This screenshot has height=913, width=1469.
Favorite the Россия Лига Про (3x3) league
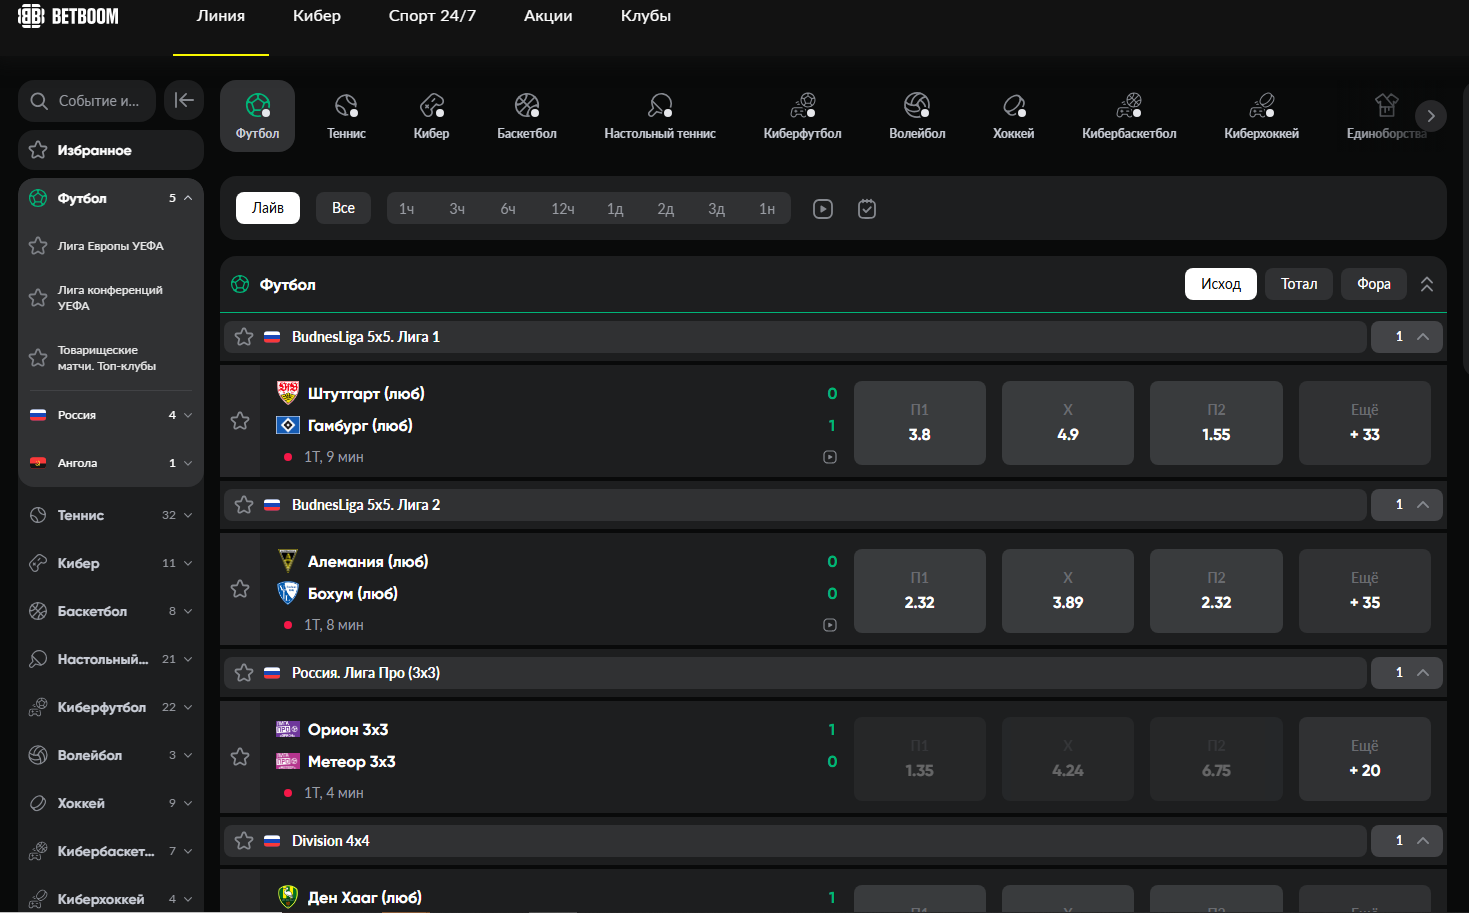point(244,673)
